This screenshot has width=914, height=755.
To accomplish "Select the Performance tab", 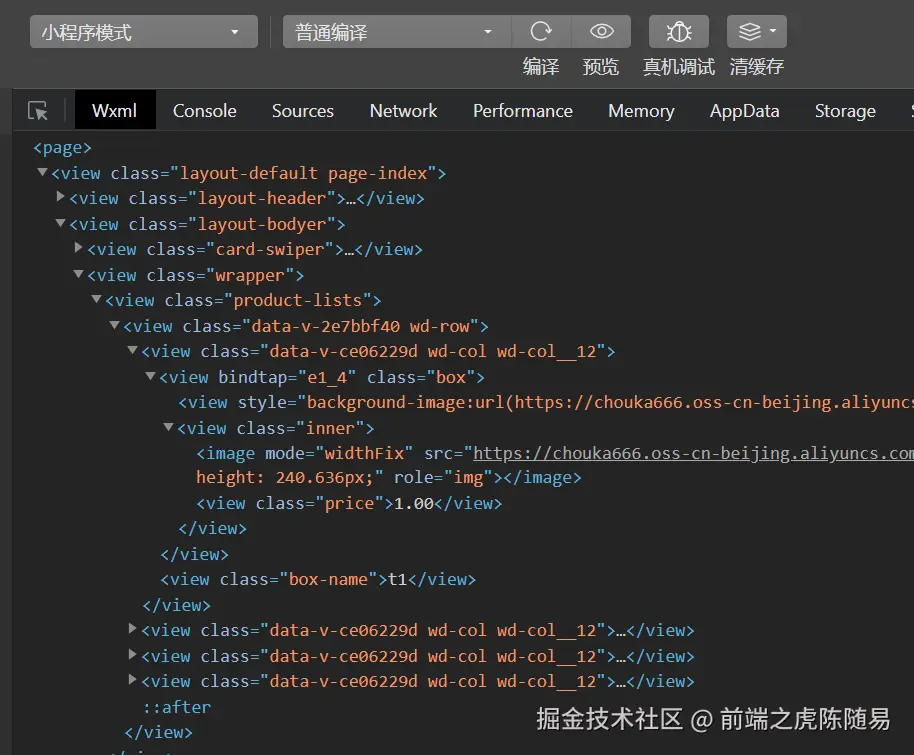I will point(523,111).
